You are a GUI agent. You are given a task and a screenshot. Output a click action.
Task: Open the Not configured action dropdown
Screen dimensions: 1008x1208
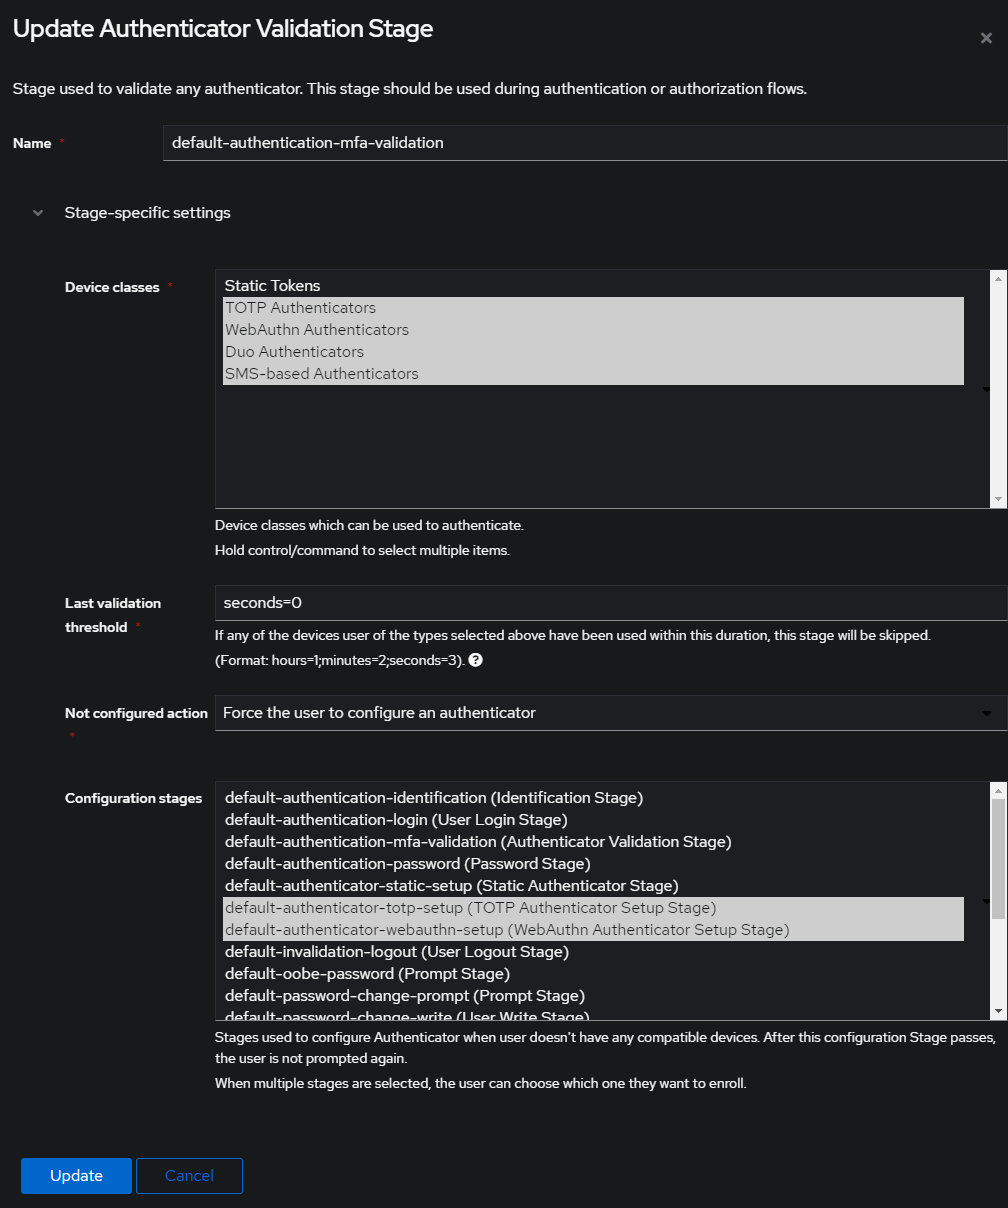[x=611, y=713]
